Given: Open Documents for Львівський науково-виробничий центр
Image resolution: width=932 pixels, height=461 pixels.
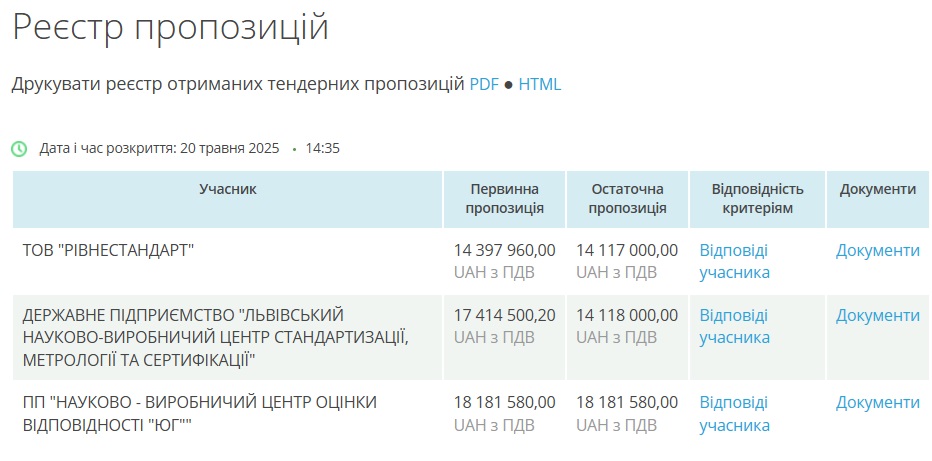Looking at the screenshot, I should (x=878, y=315).
